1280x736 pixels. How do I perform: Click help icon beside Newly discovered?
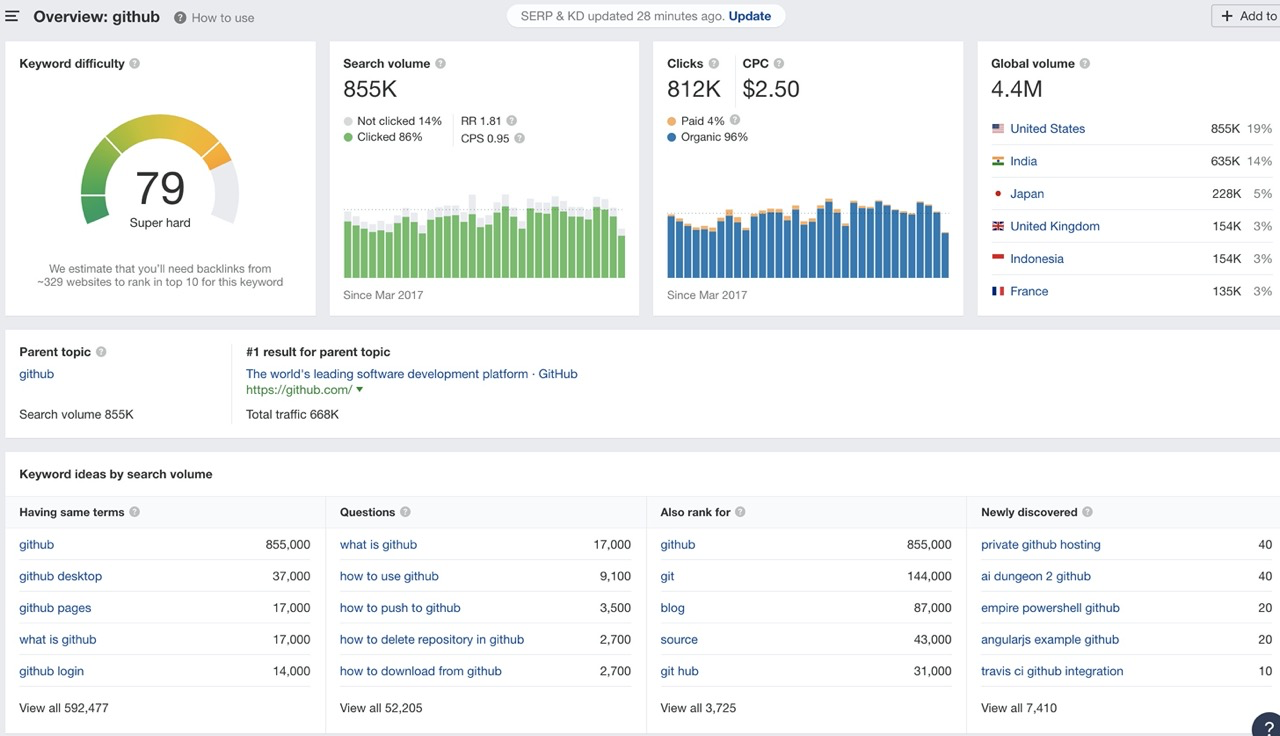click(1087, 512)
